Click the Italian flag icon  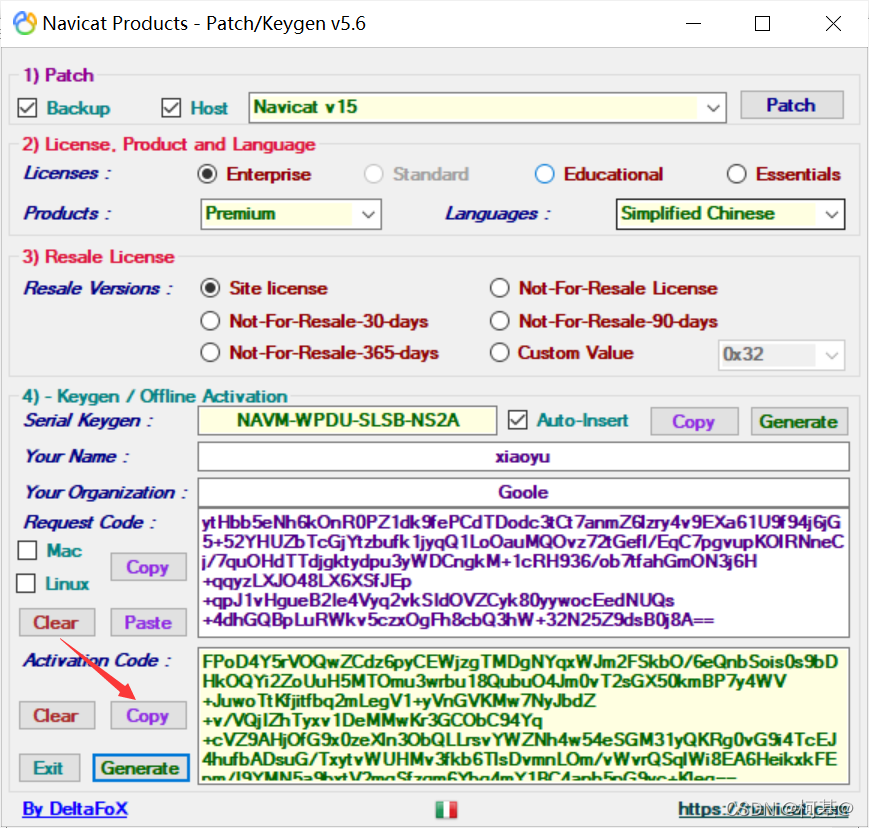coord(446,810)
